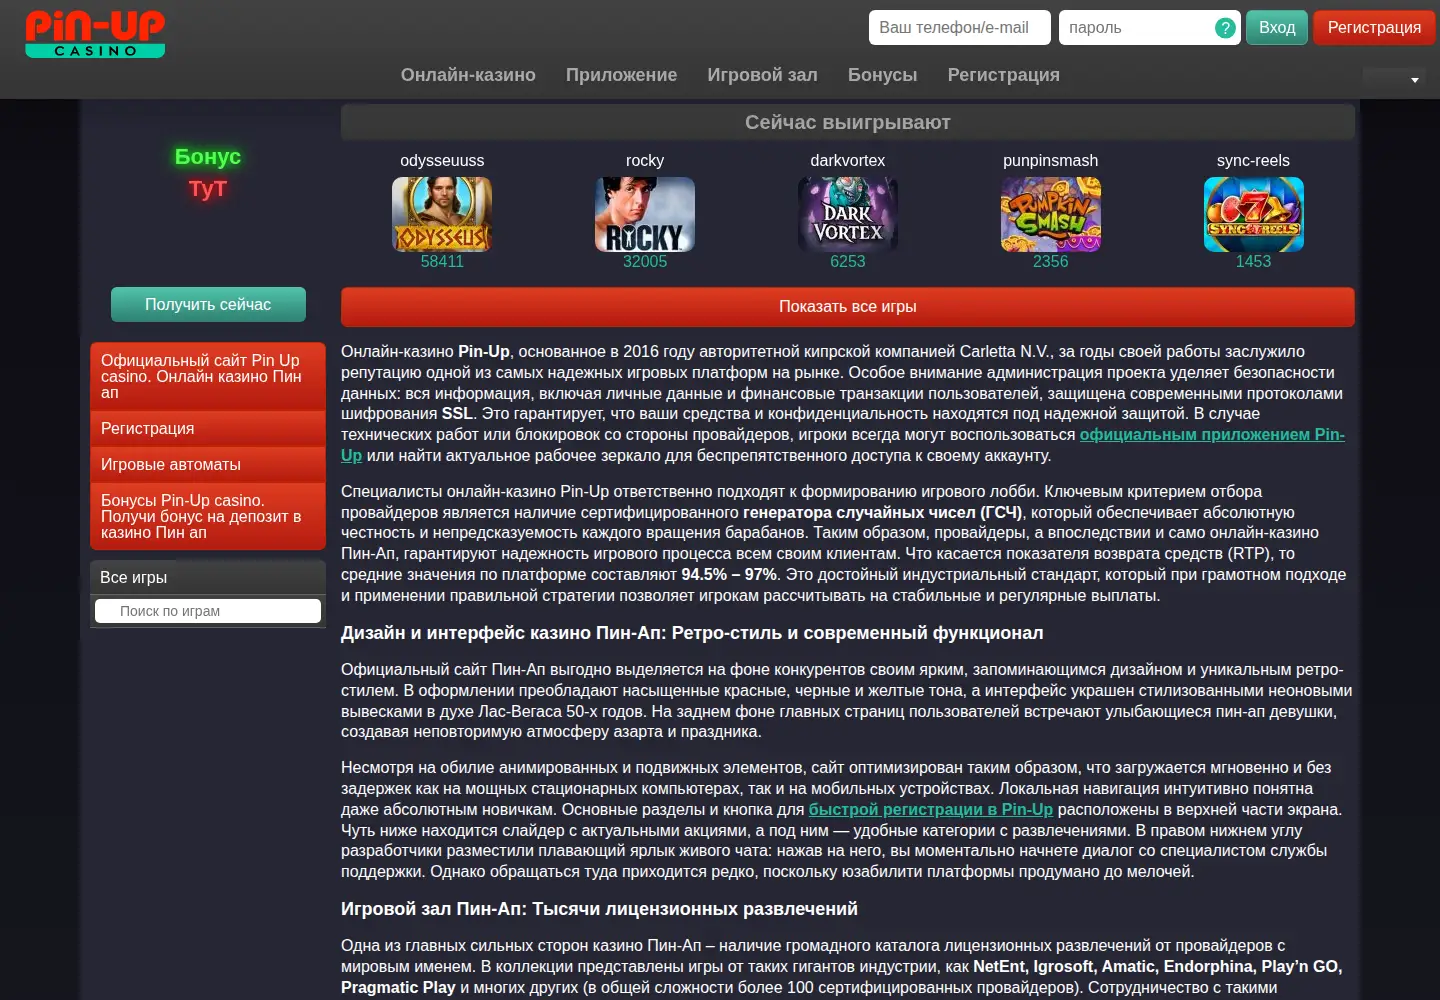This screenshot has width=1440, height=1000.
Task: Open the sidebar Регистрация link
Action: click(x=208, y=428)
